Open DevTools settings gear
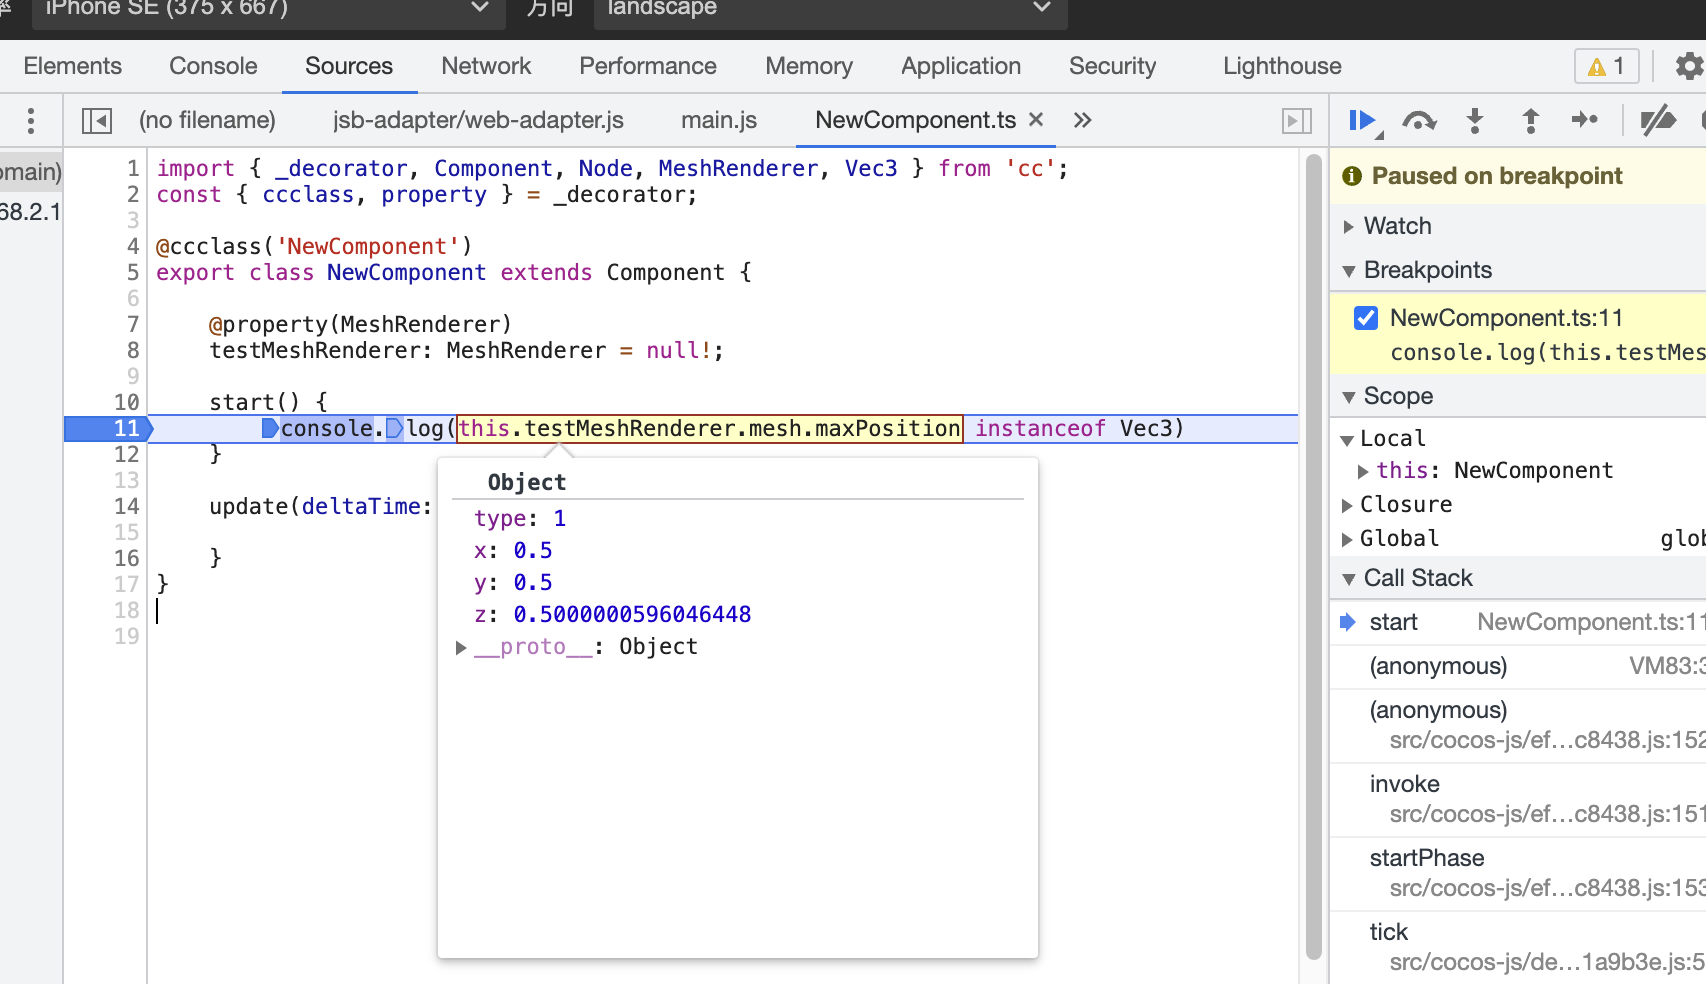The width and height of the screenshot is (1706, 984). [x=1690, y=66]
